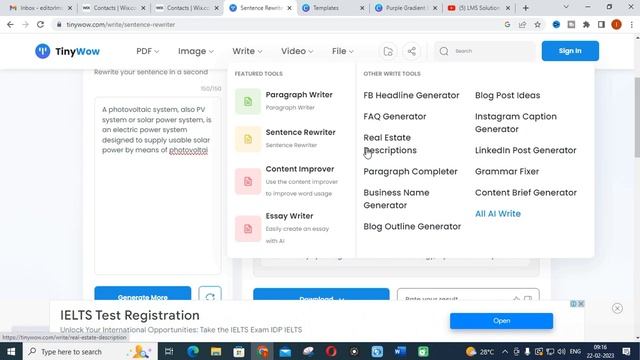Click the Sentence Rewriter yellow icon
640x360 pixels.
[248, 139]
